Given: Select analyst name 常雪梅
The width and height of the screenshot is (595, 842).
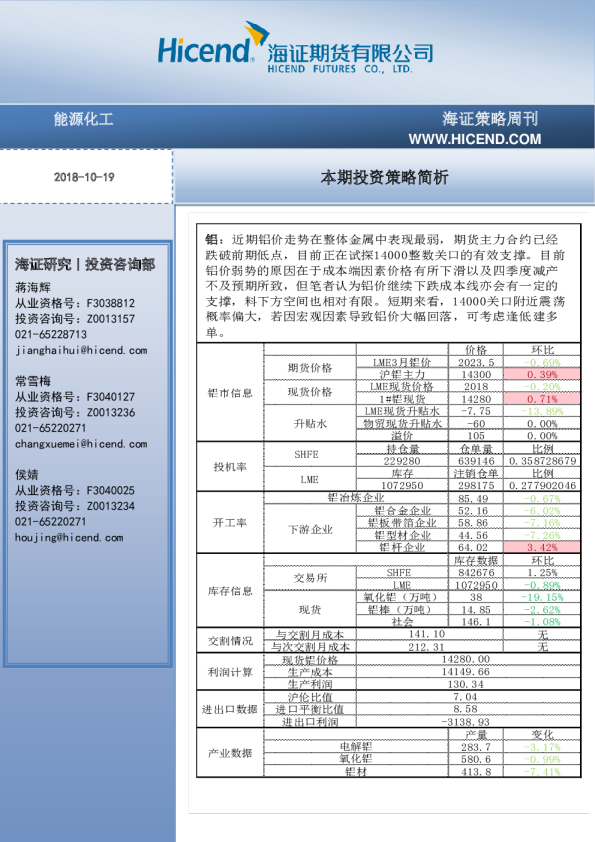Looking at the screenshot, I should point(33,381).
